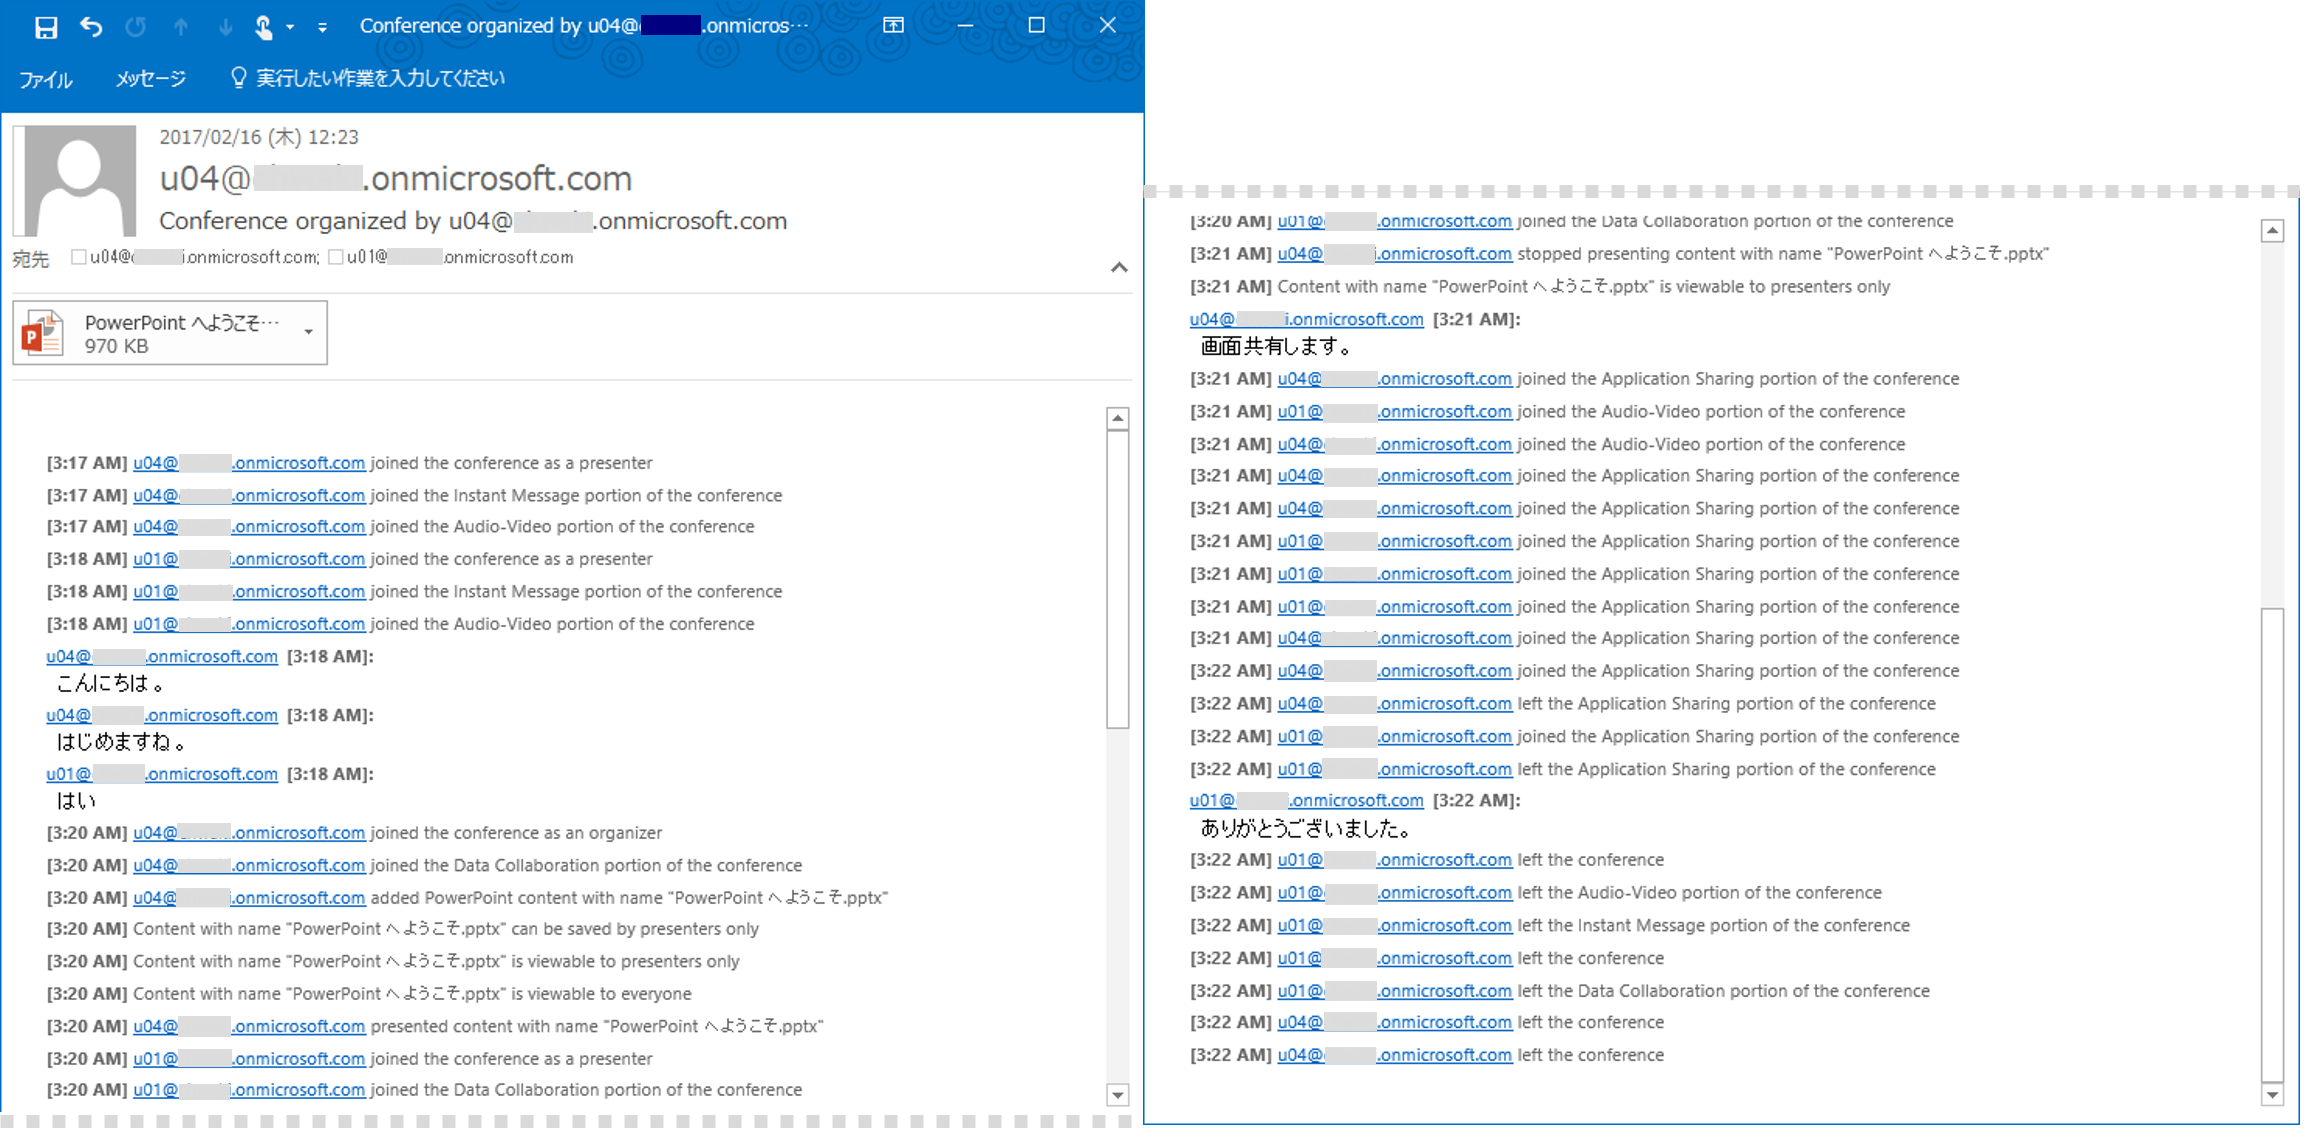This screenshot has width=2307, height=1128.
Task: Click the large sender address u04@ heading
Action: click(x=396, y=178)
